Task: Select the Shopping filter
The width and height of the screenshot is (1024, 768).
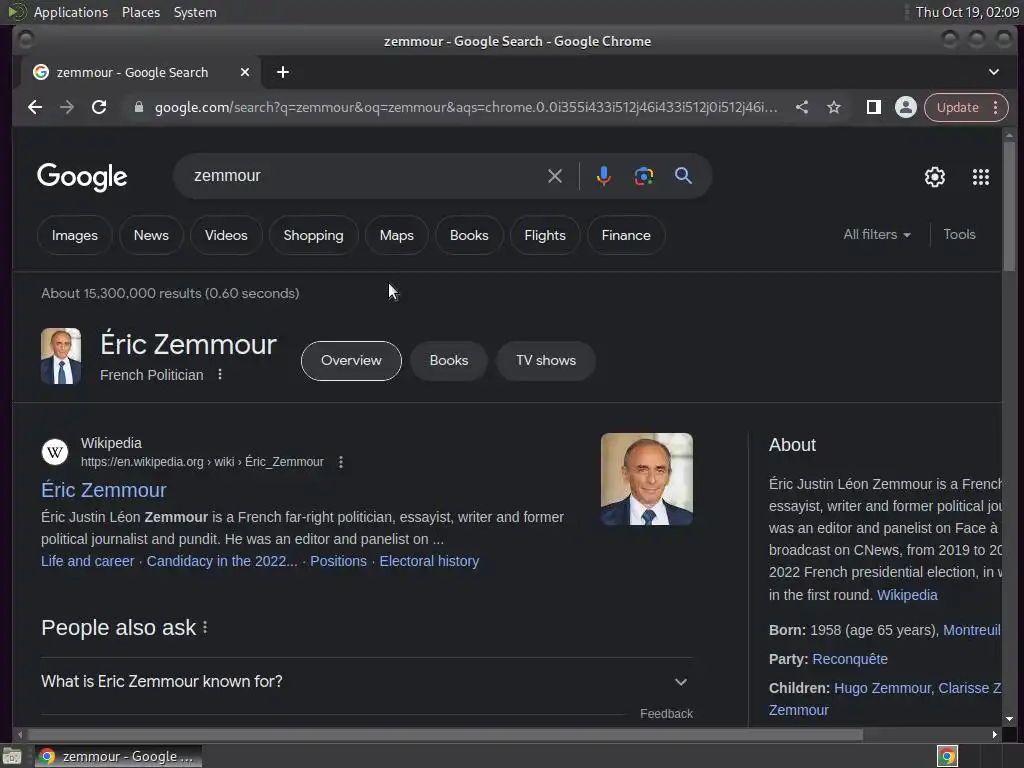Action: point(313,235)
